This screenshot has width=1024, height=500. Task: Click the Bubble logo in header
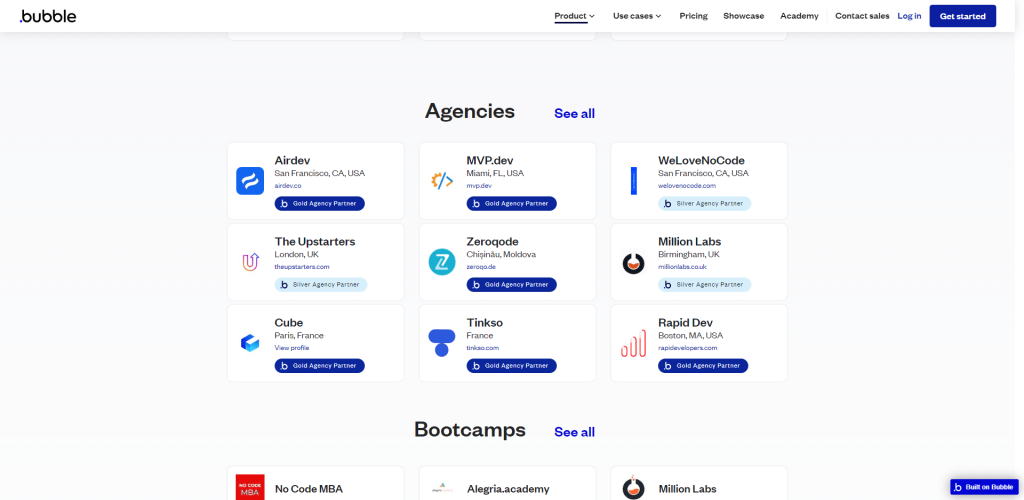[x=48, y=16]
